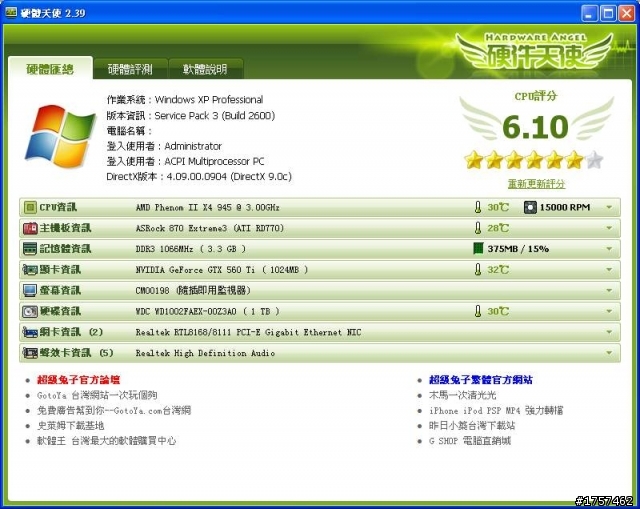Click the GPU thermometer icon next to 32℃
Screen dimensions: 640x509
[478, 270]
